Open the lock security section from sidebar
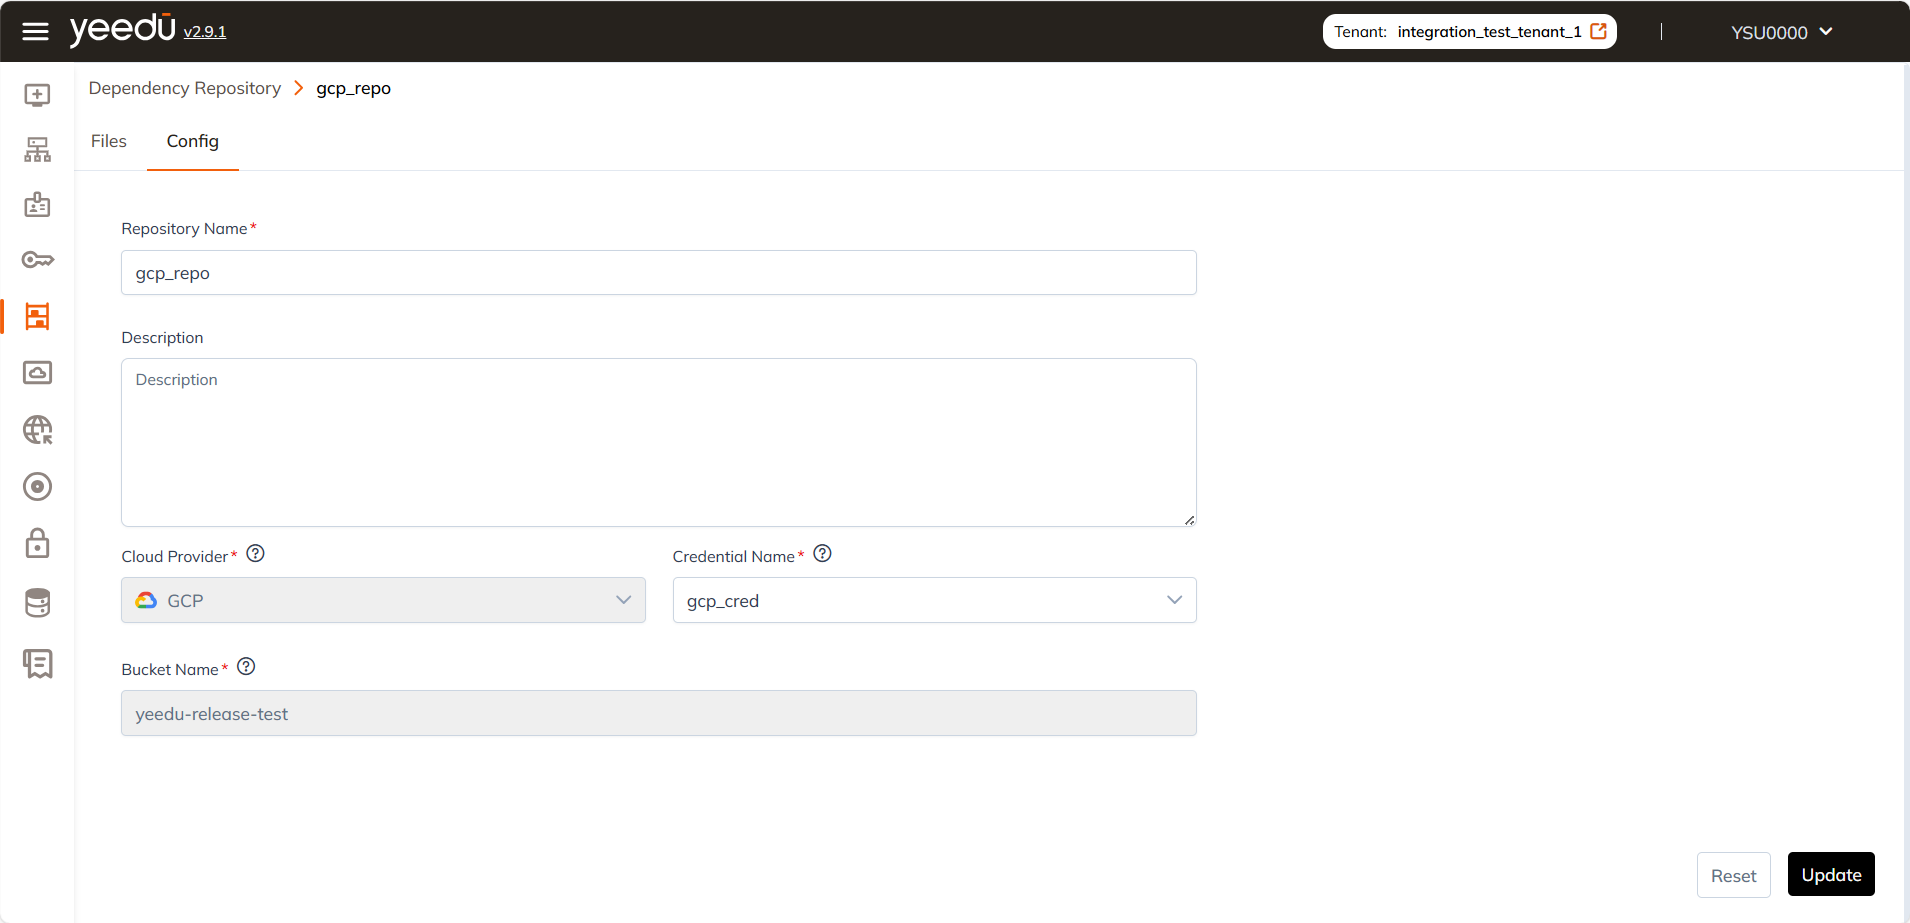 (36, 543)
